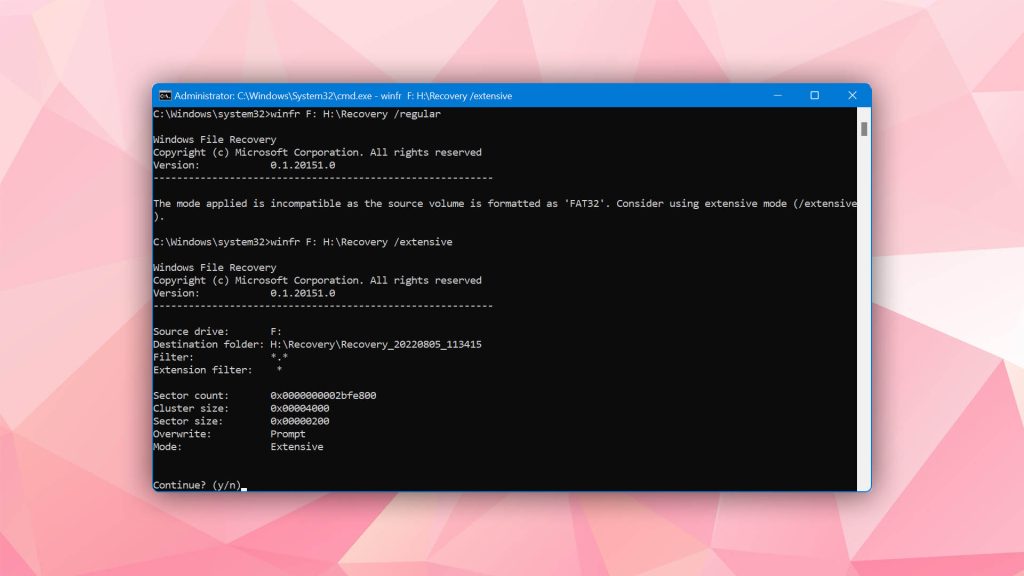This screenshot has width=1024, height=576.
Task: Click the minimize button on the console window
Action: tap(777, 95)
